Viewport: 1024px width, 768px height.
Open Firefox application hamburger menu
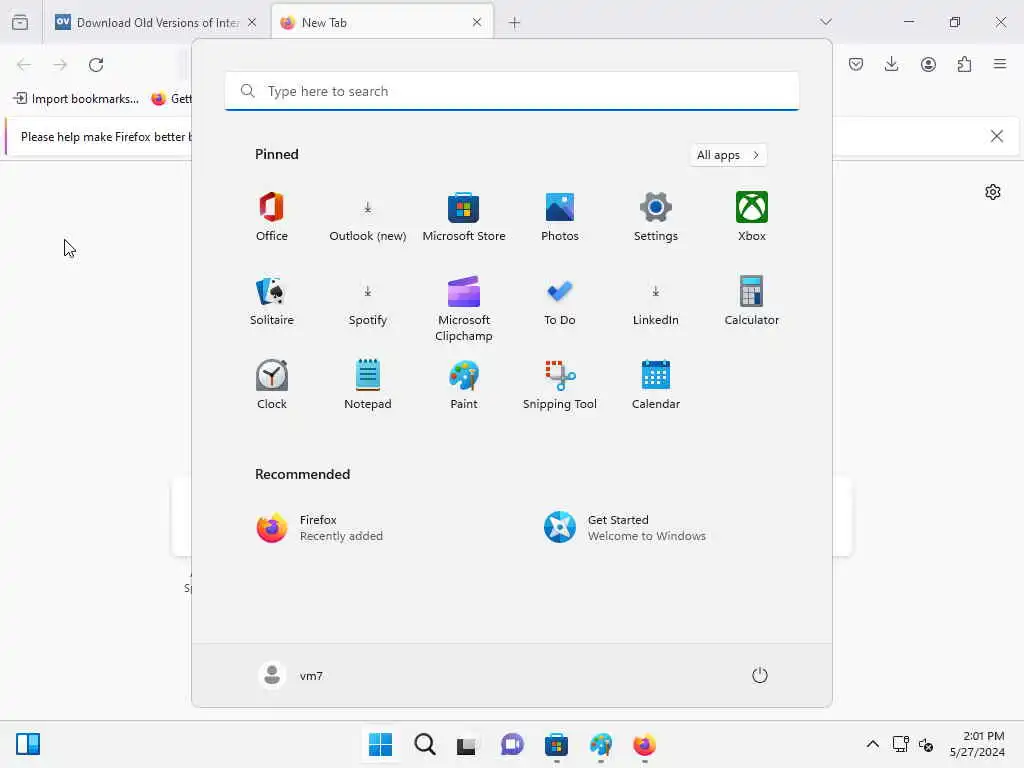coord(1000,64)
